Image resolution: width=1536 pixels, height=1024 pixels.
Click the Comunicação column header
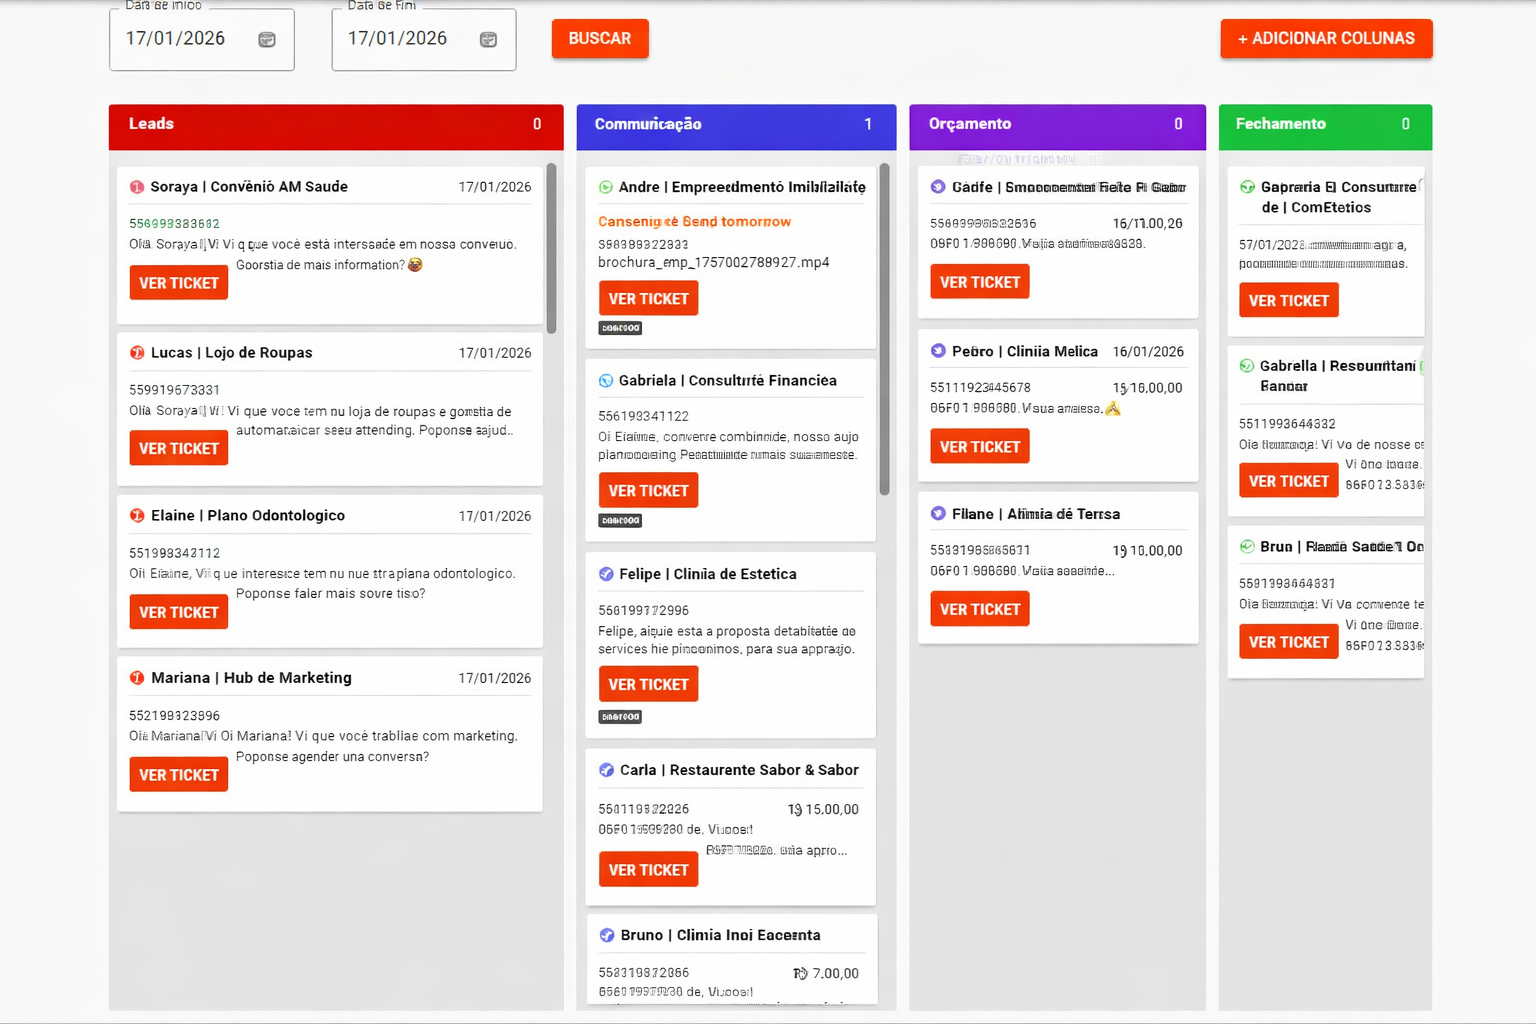[x=736, y=126]
